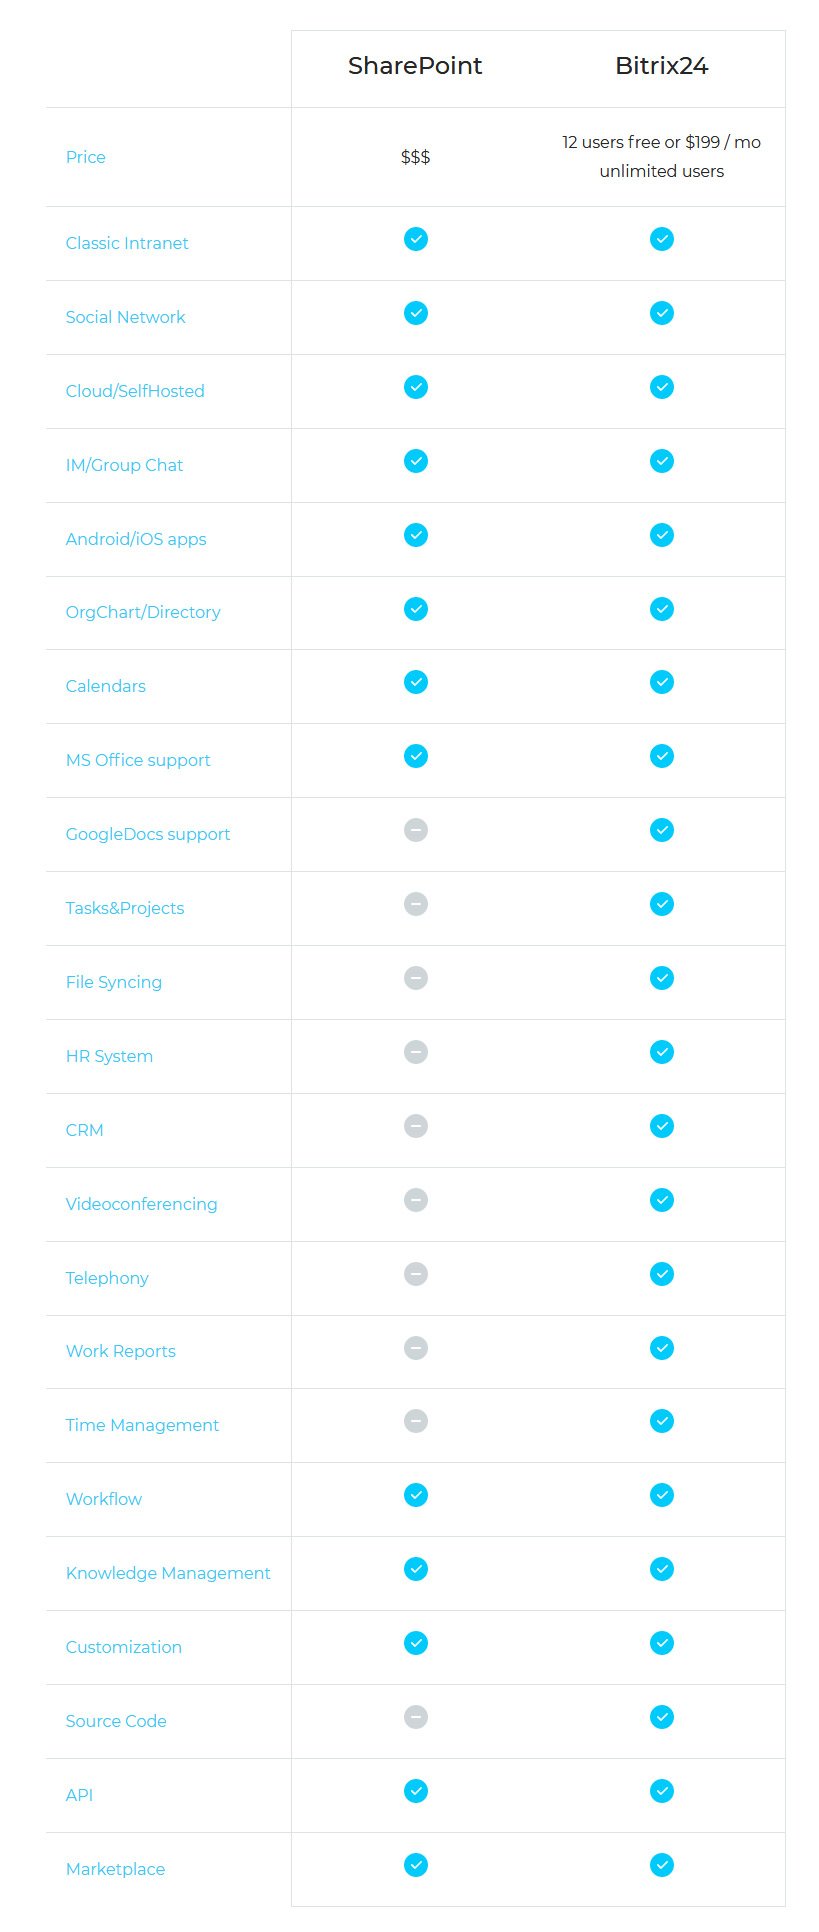Open the Price link

(85, 157)
